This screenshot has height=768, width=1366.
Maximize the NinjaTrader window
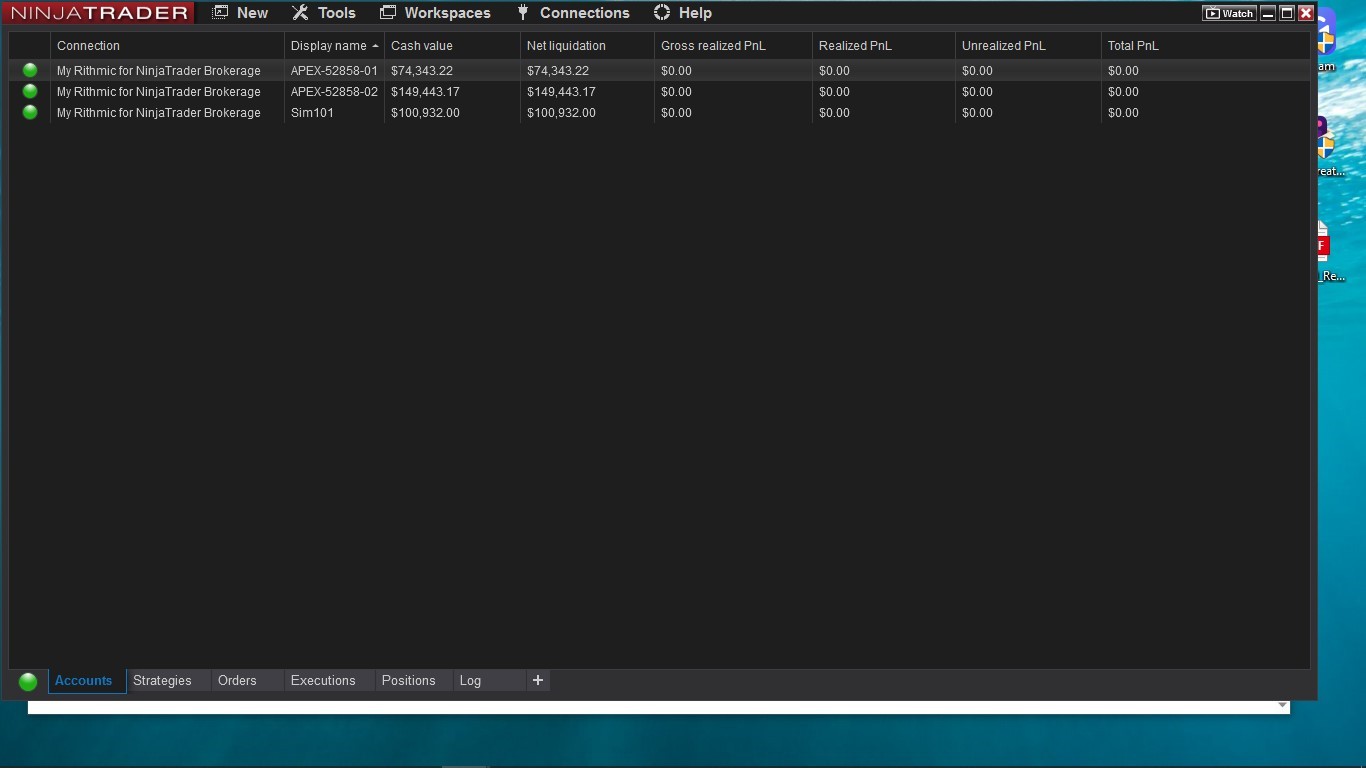pyautogui.click(x=1287, y=13)
